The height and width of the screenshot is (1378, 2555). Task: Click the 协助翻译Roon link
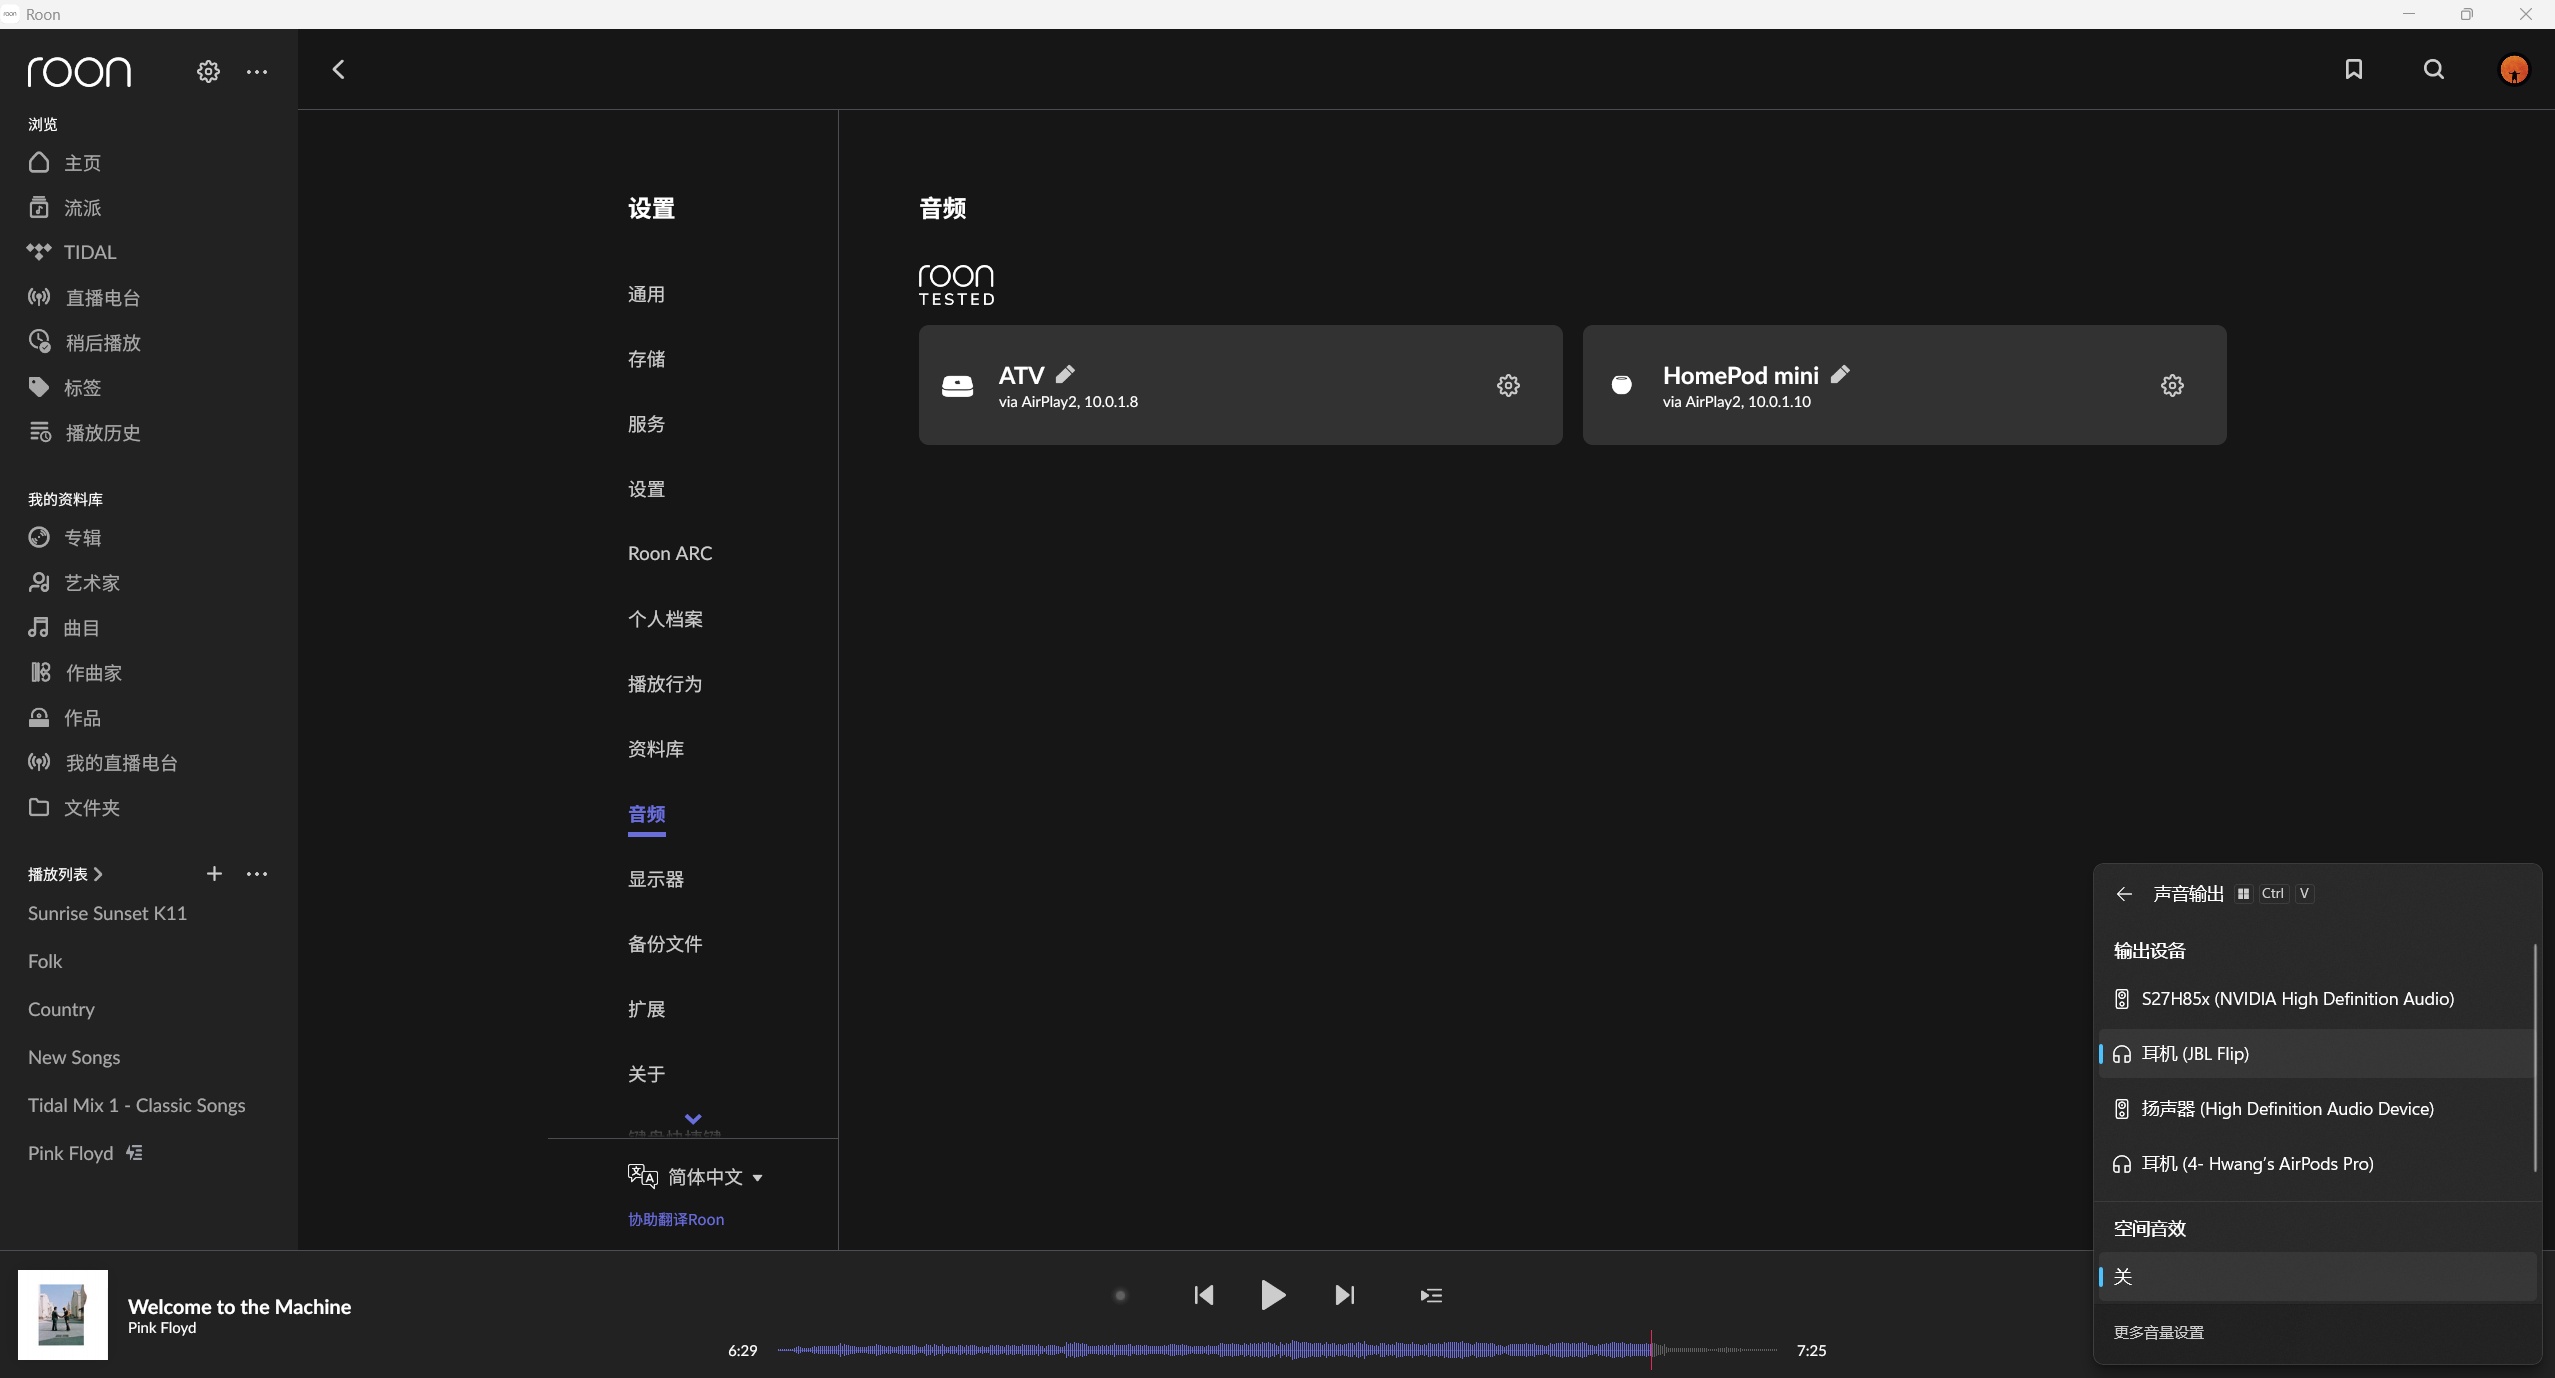point(676,1219)
